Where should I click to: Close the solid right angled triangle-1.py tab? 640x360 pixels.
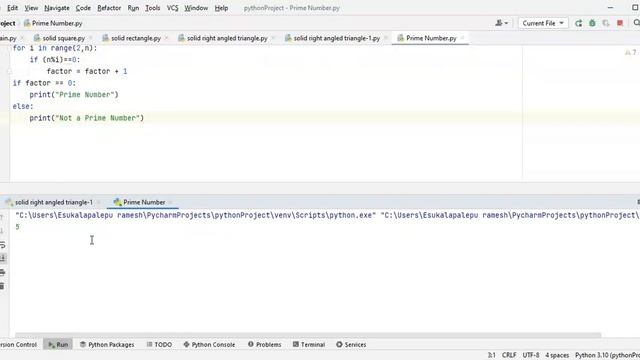point(386,38)
